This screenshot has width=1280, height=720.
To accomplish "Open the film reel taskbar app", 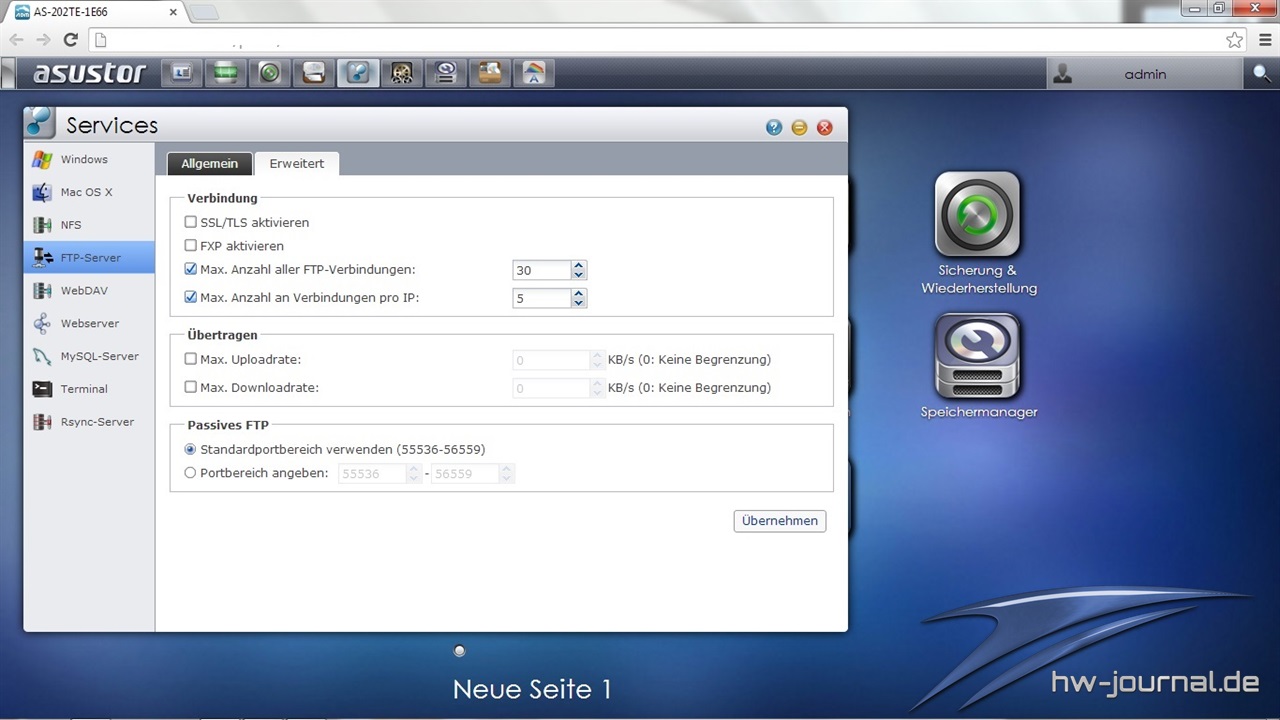I will pos(402,73).
